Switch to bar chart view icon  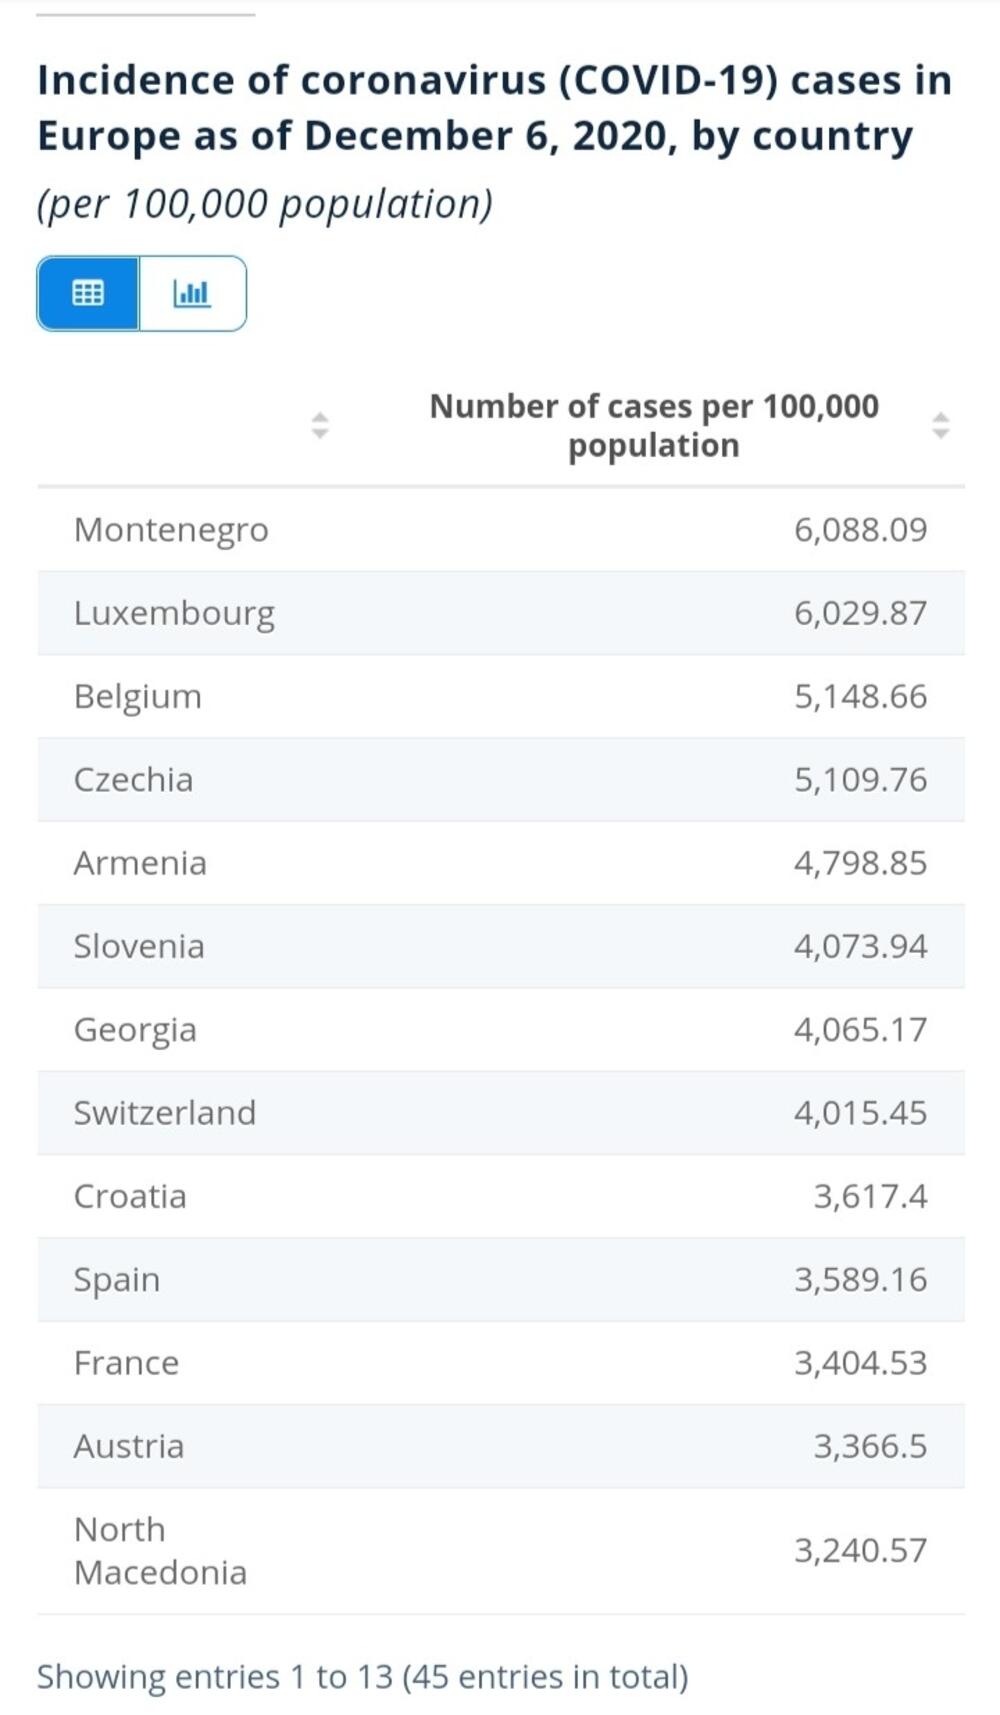pyautogui.click(x=192, y=293)
